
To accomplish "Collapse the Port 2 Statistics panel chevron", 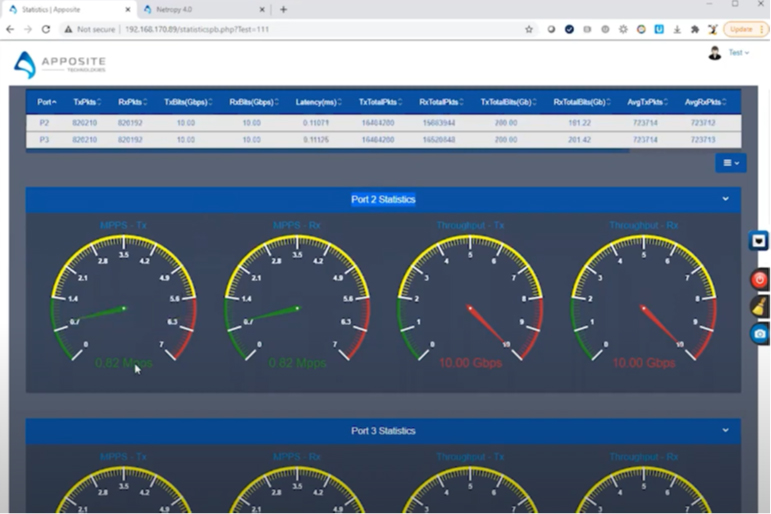I will click(725, 199).
